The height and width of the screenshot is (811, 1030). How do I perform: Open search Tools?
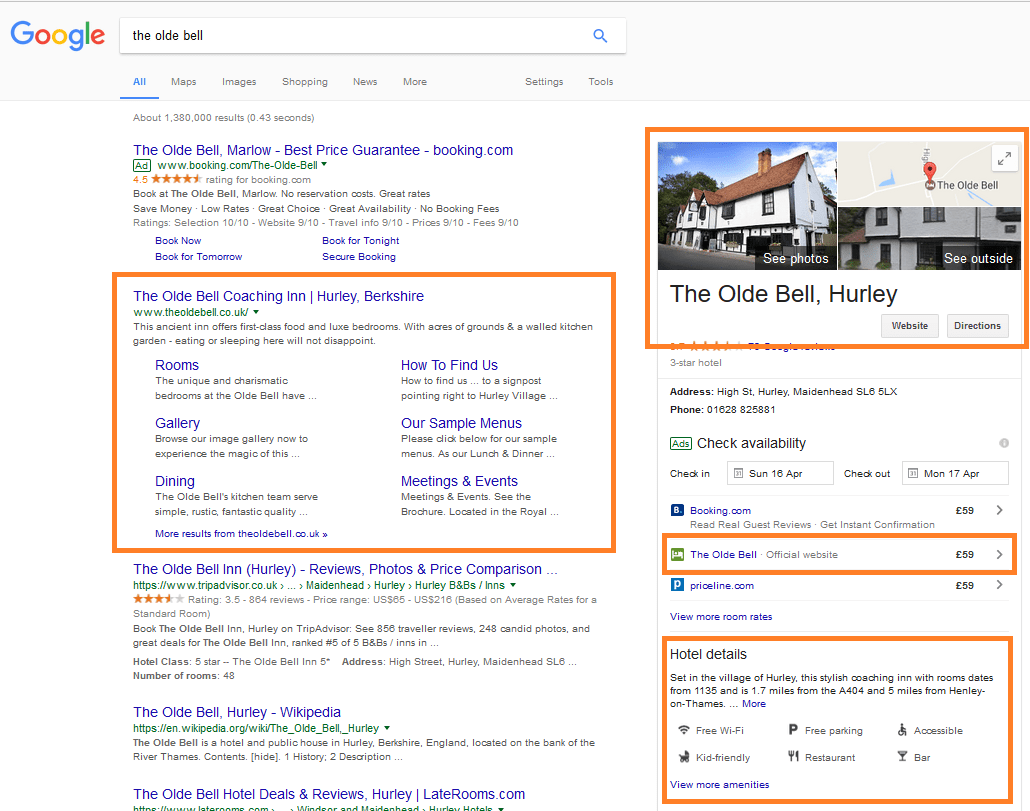(600, 81)
